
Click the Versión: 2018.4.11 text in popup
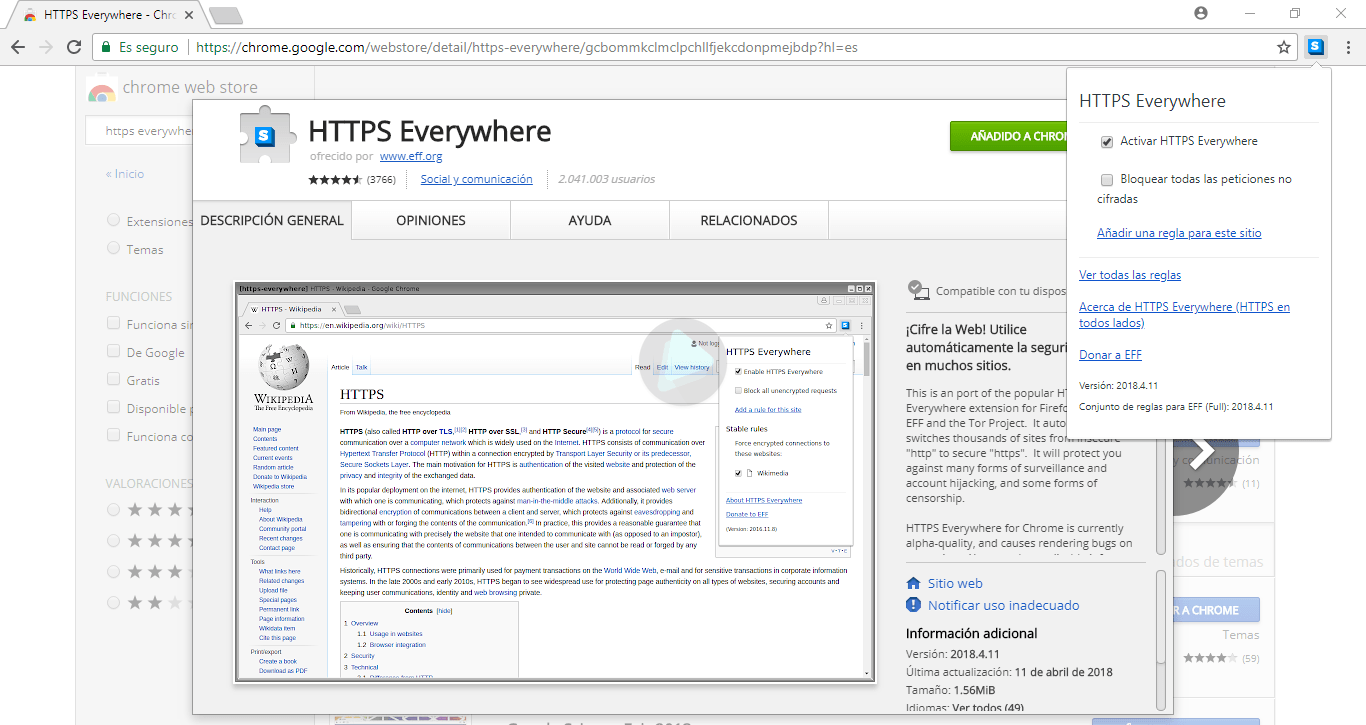[x=1118, y=385]
